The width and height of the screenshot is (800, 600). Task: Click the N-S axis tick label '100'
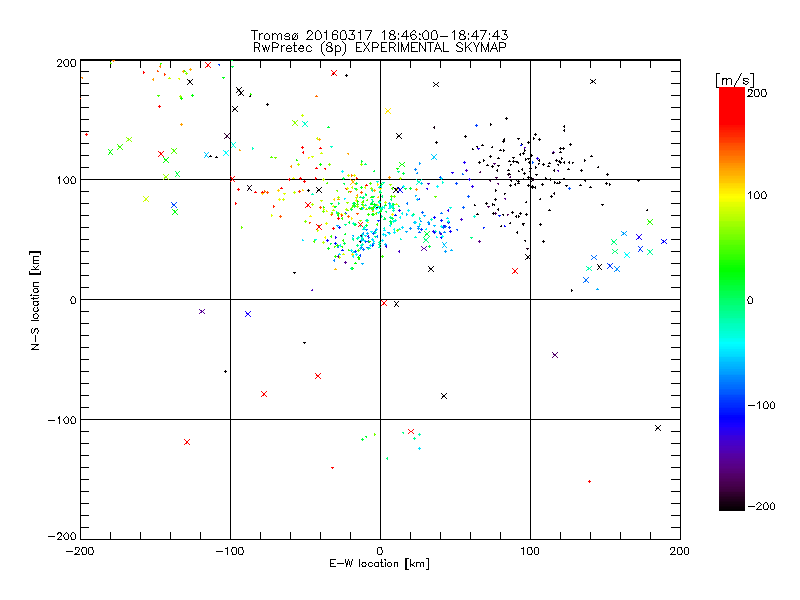[x=66, y=181]
